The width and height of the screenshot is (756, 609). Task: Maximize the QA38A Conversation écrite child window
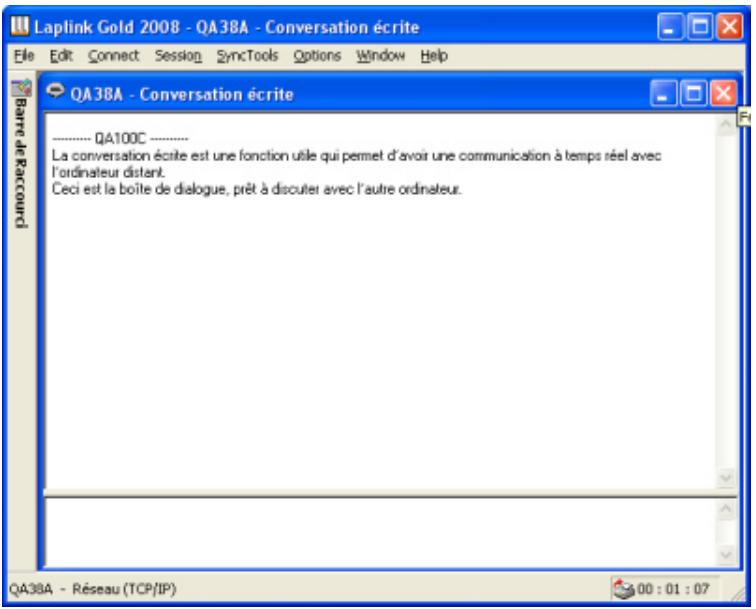pos(693,94)
